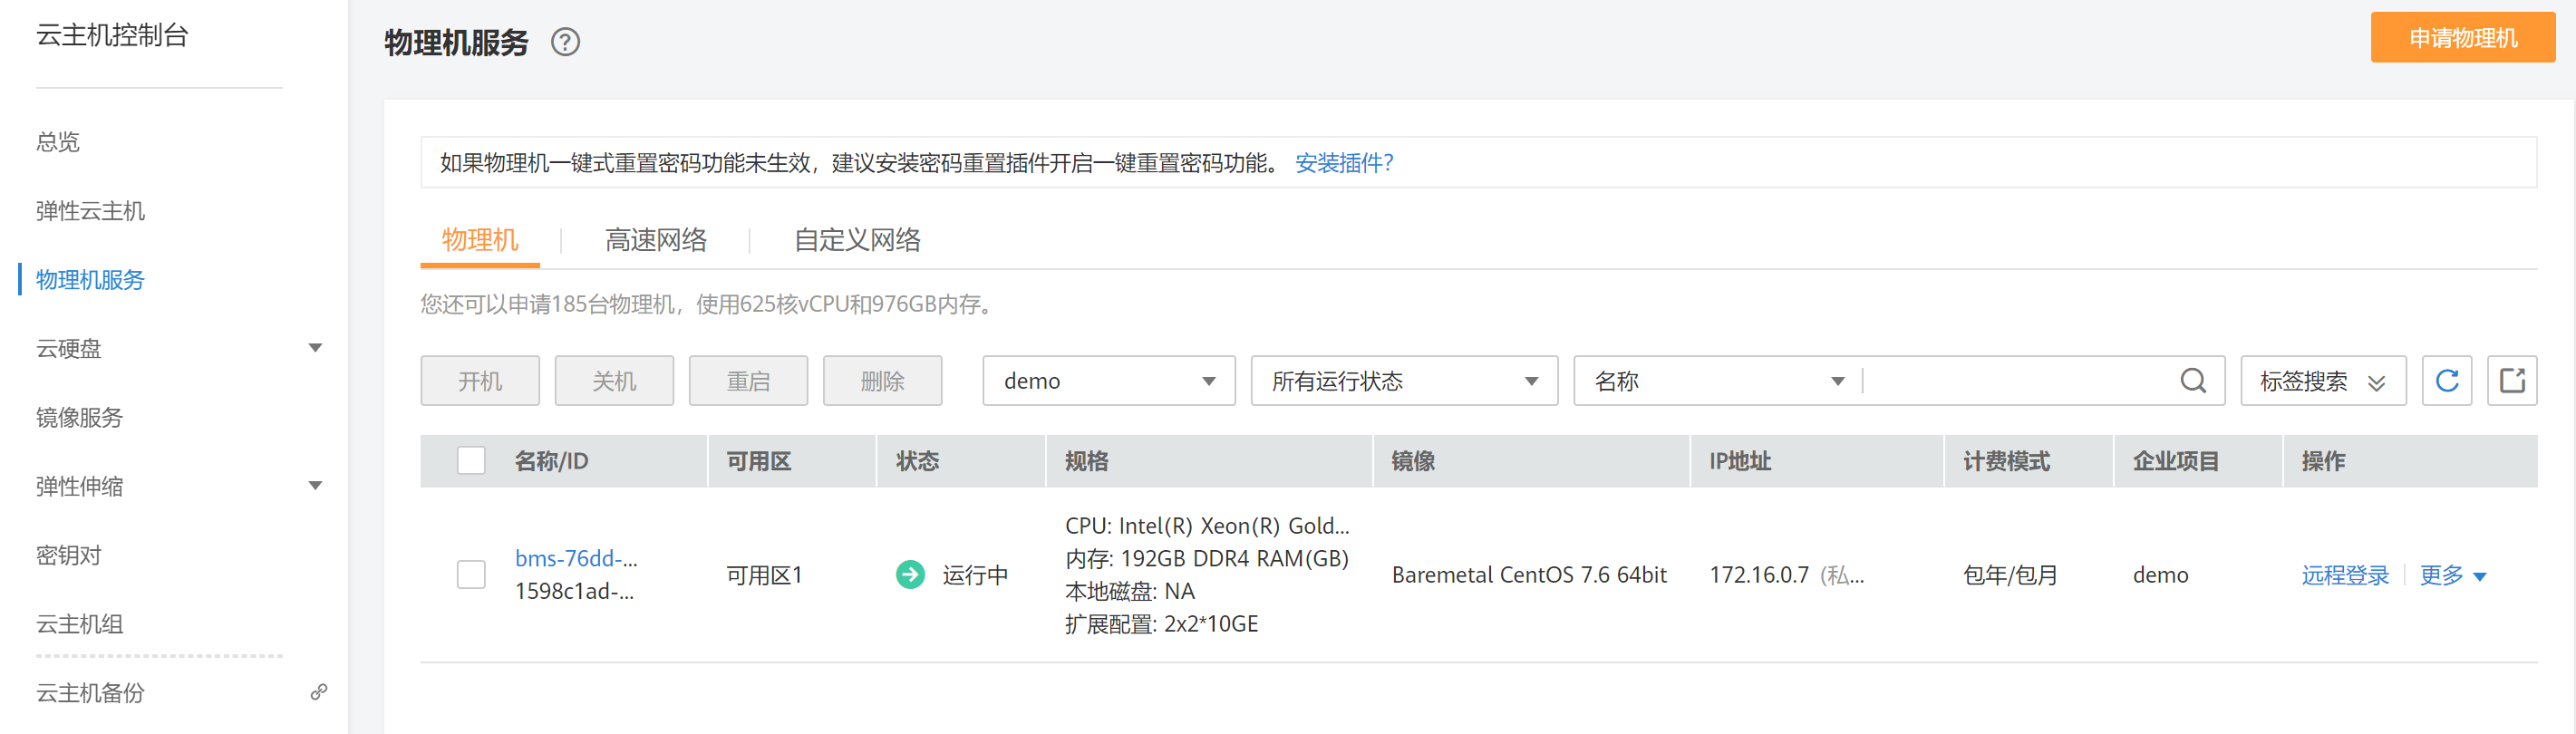
Task: Open 镜像服务 in sidebar
Action: 79,417
